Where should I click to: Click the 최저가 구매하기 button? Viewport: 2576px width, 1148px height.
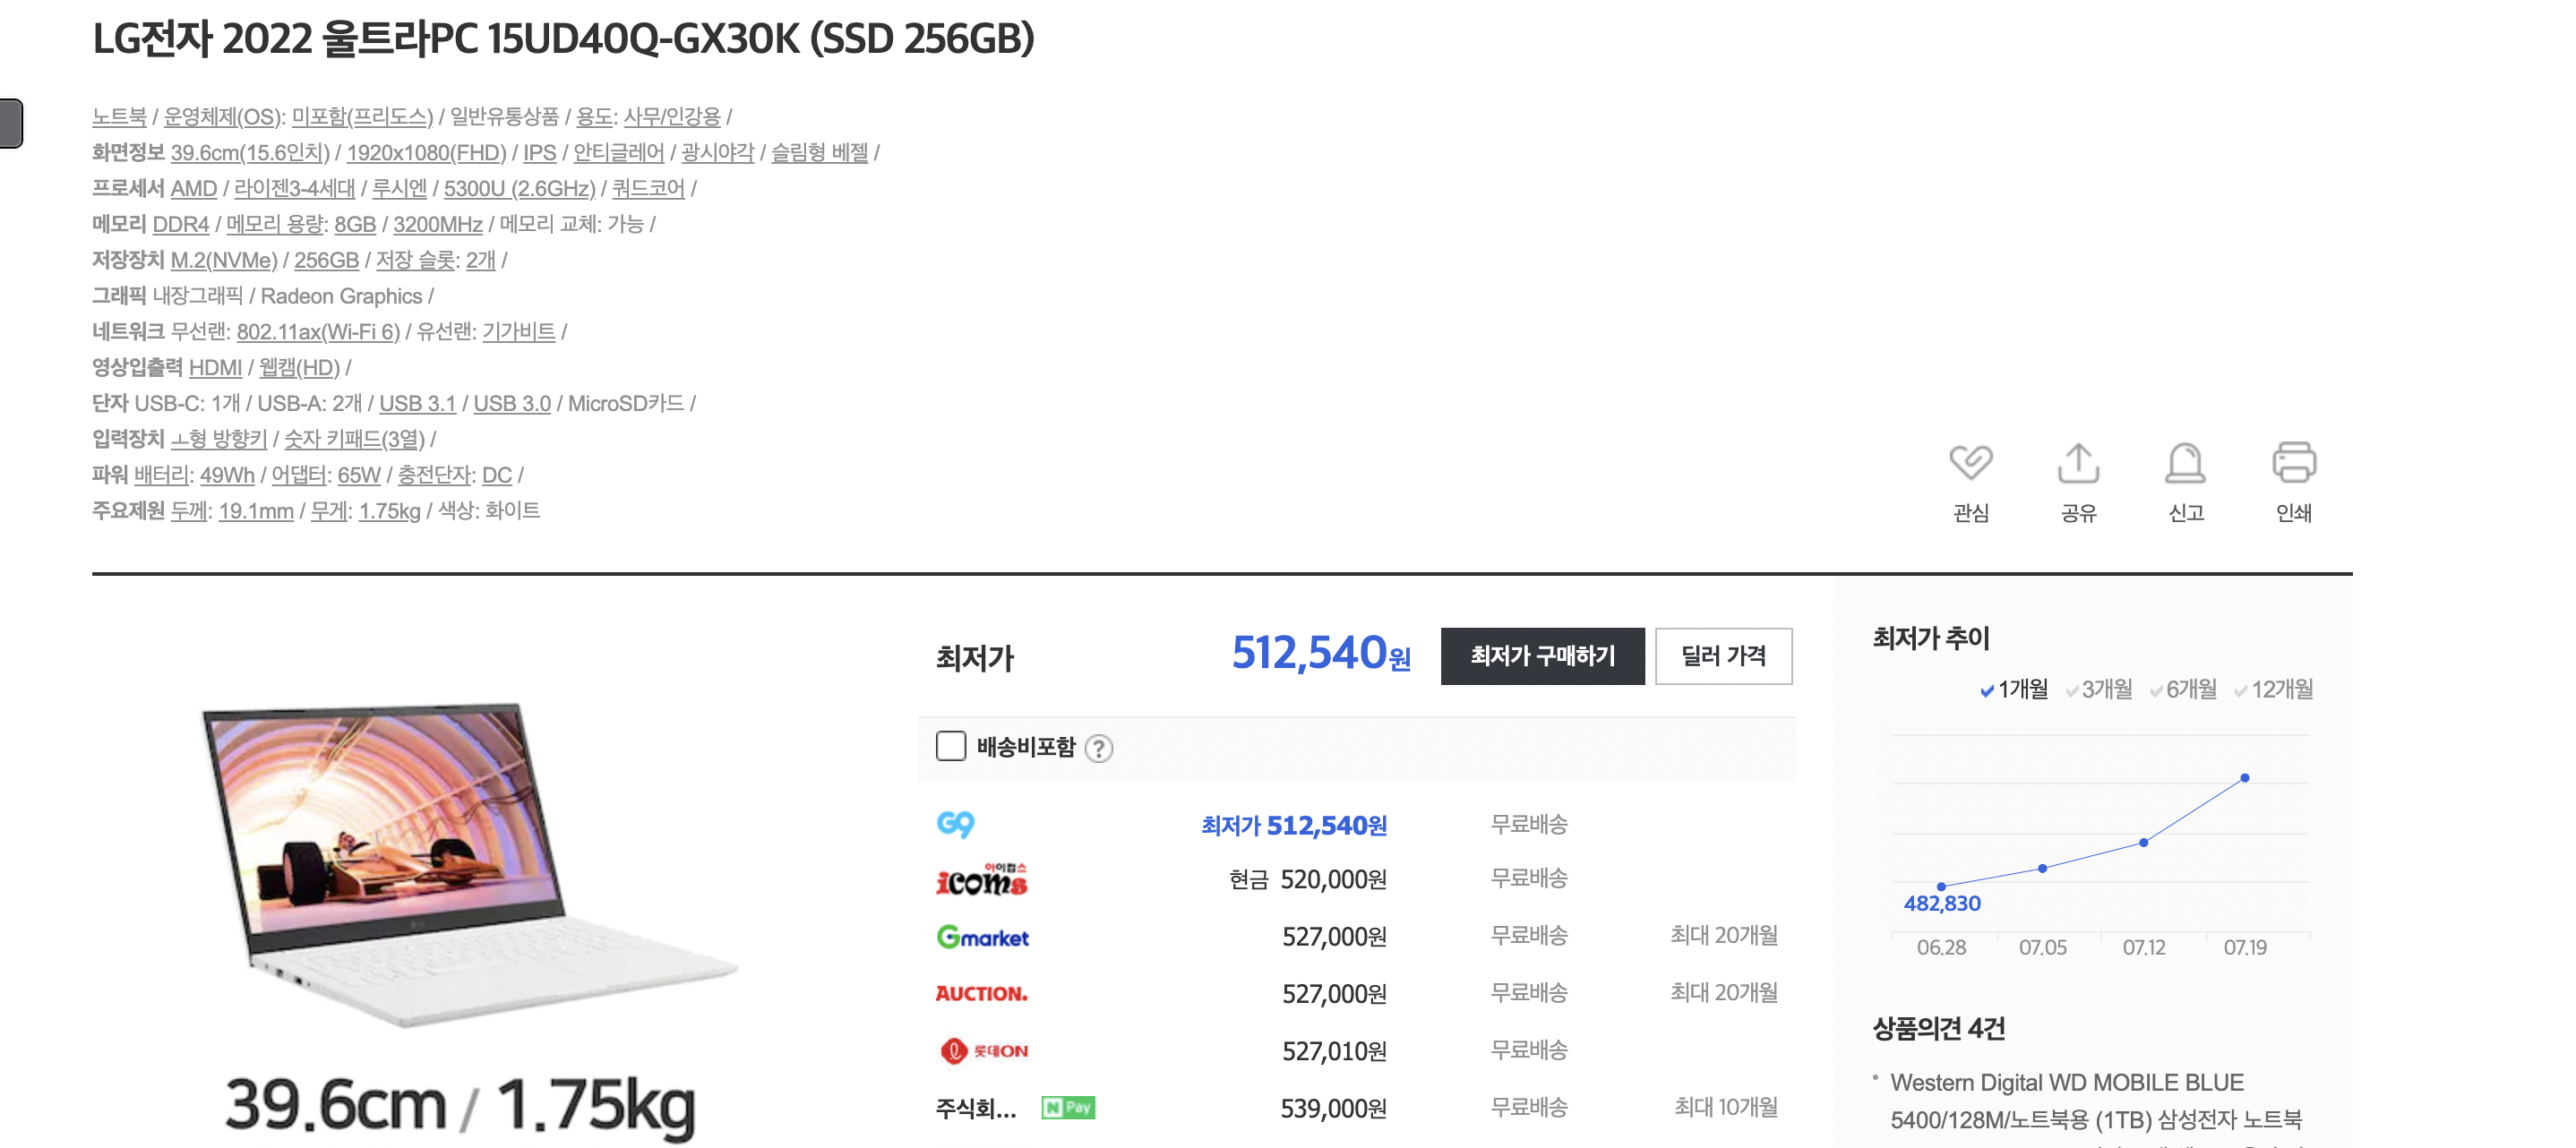[x=1542, y=656]
